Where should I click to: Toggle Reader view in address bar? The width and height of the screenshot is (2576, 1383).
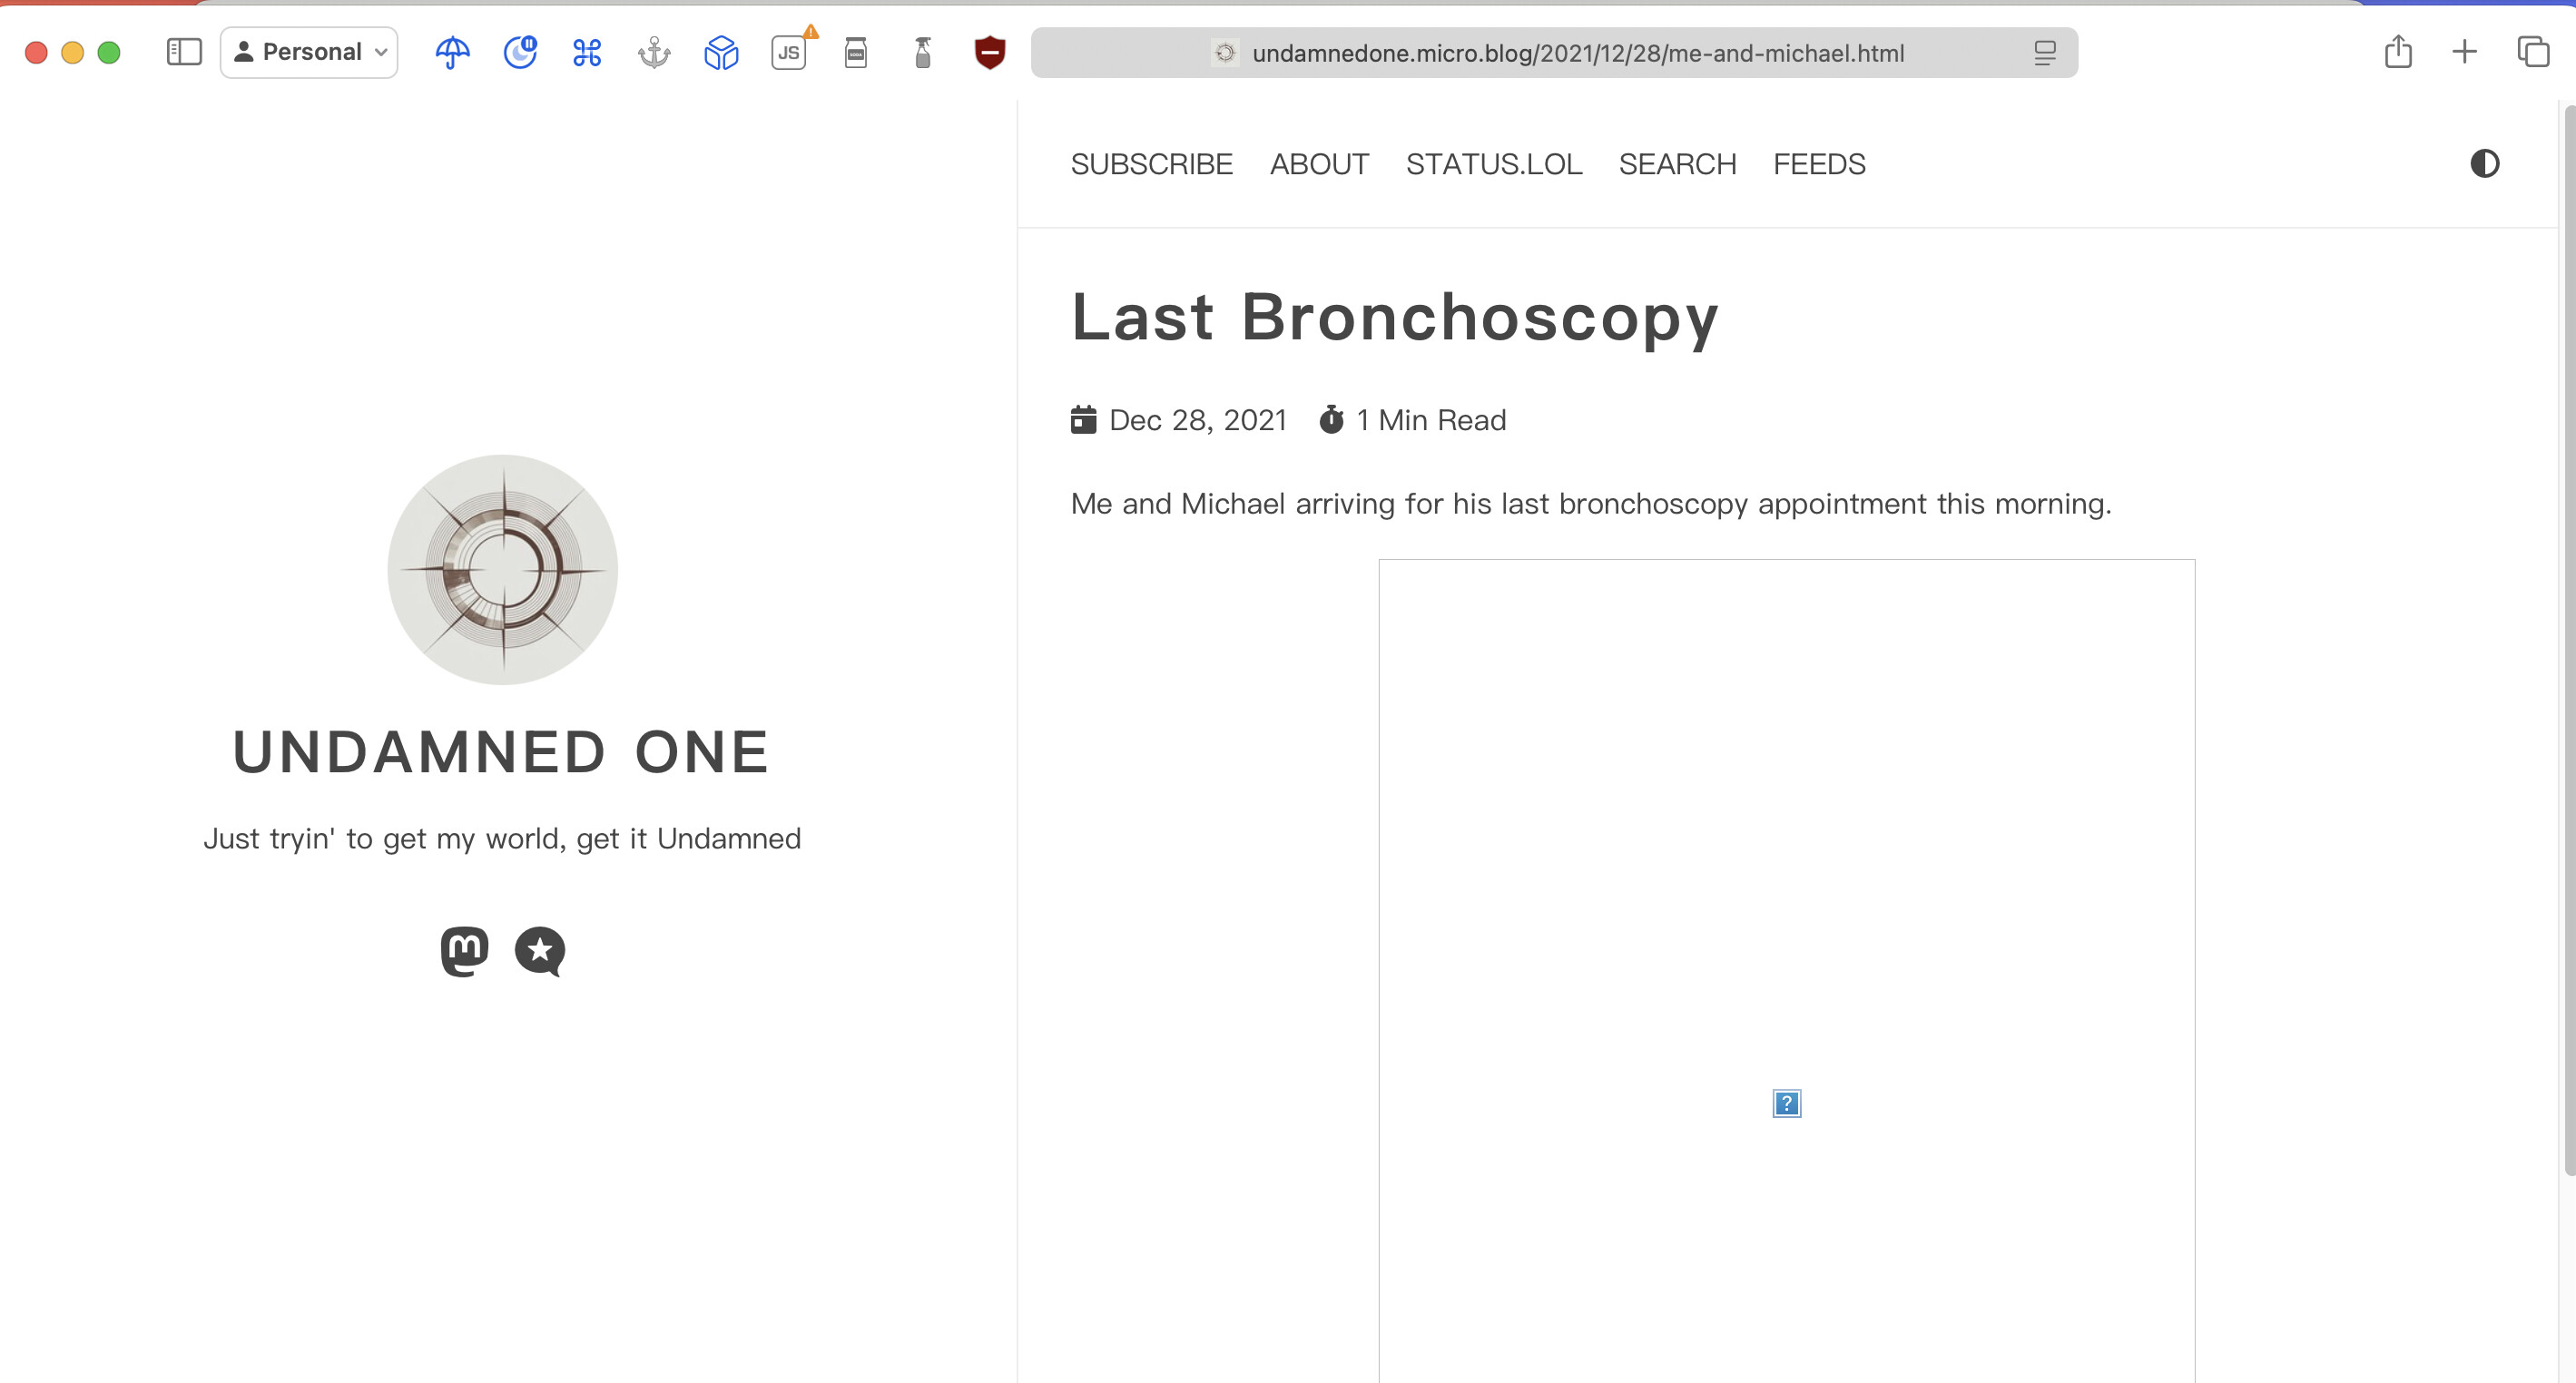pos(2044,53)
